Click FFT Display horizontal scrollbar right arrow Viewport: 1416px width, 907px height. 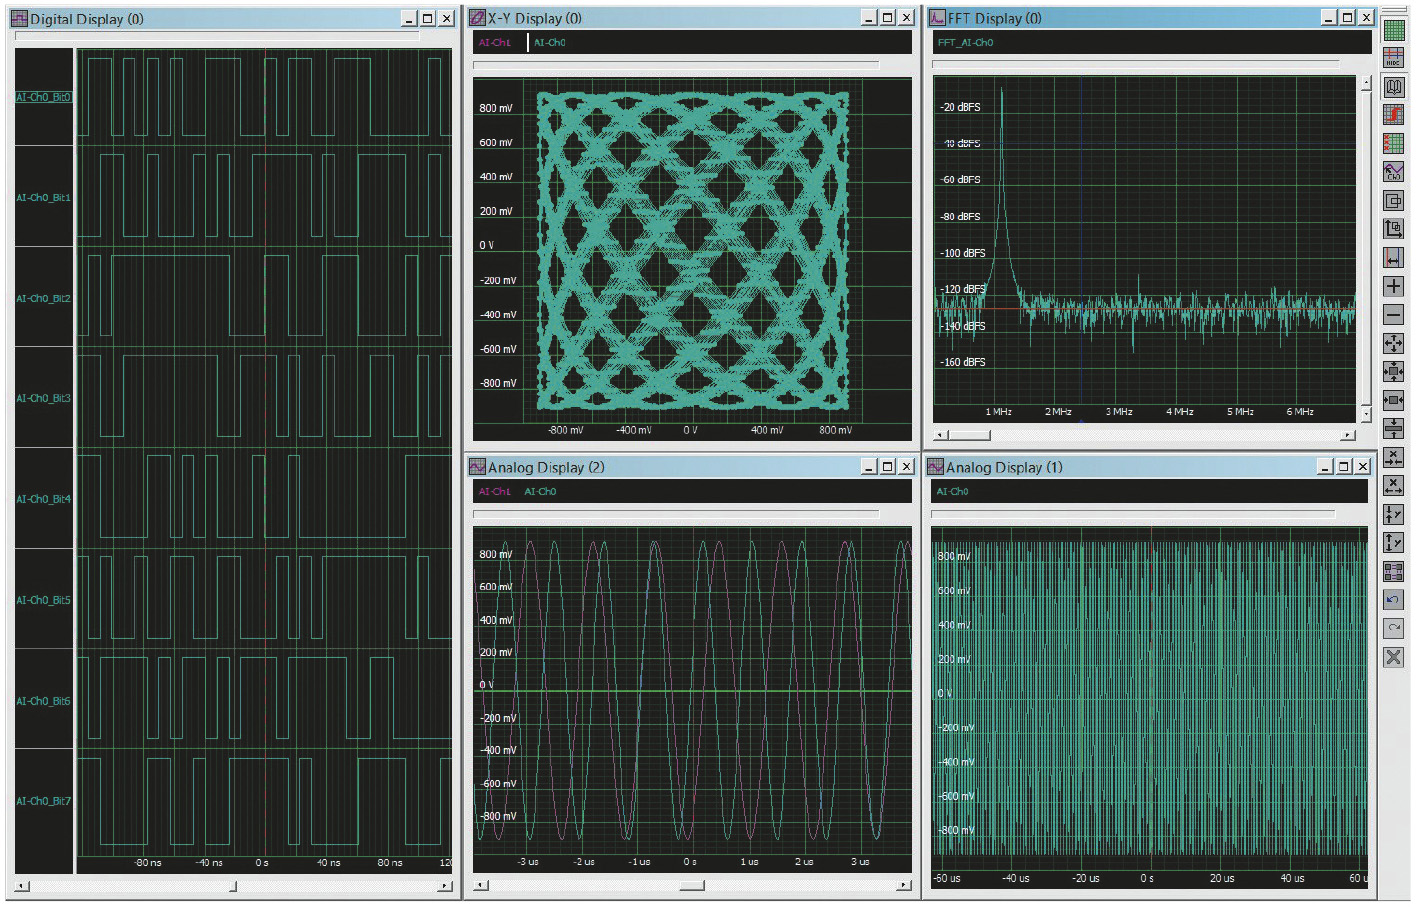pyautogui.click(x=1348, y=435)
